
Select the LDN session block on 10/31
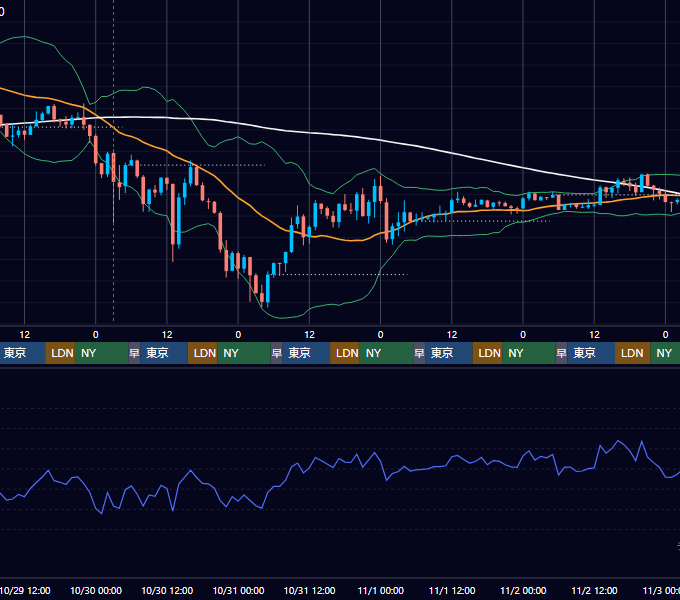pos(345,353)
